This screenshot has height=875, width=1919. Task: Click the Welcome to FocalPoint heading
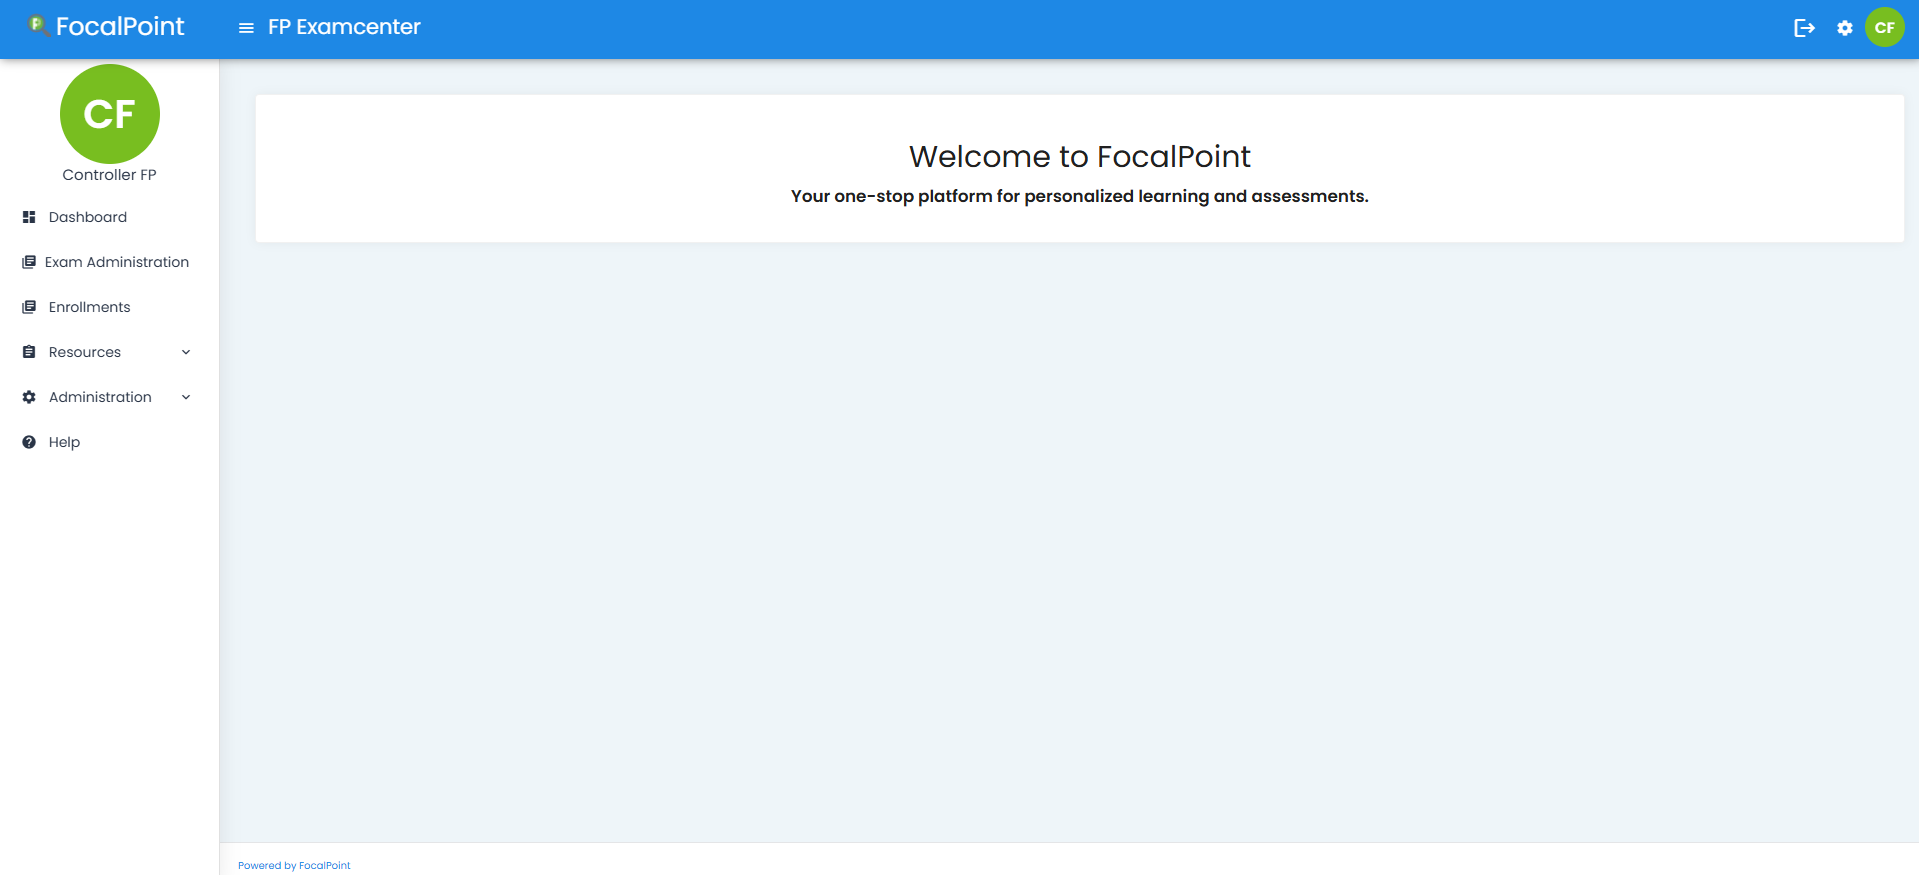coord(1080,156)
